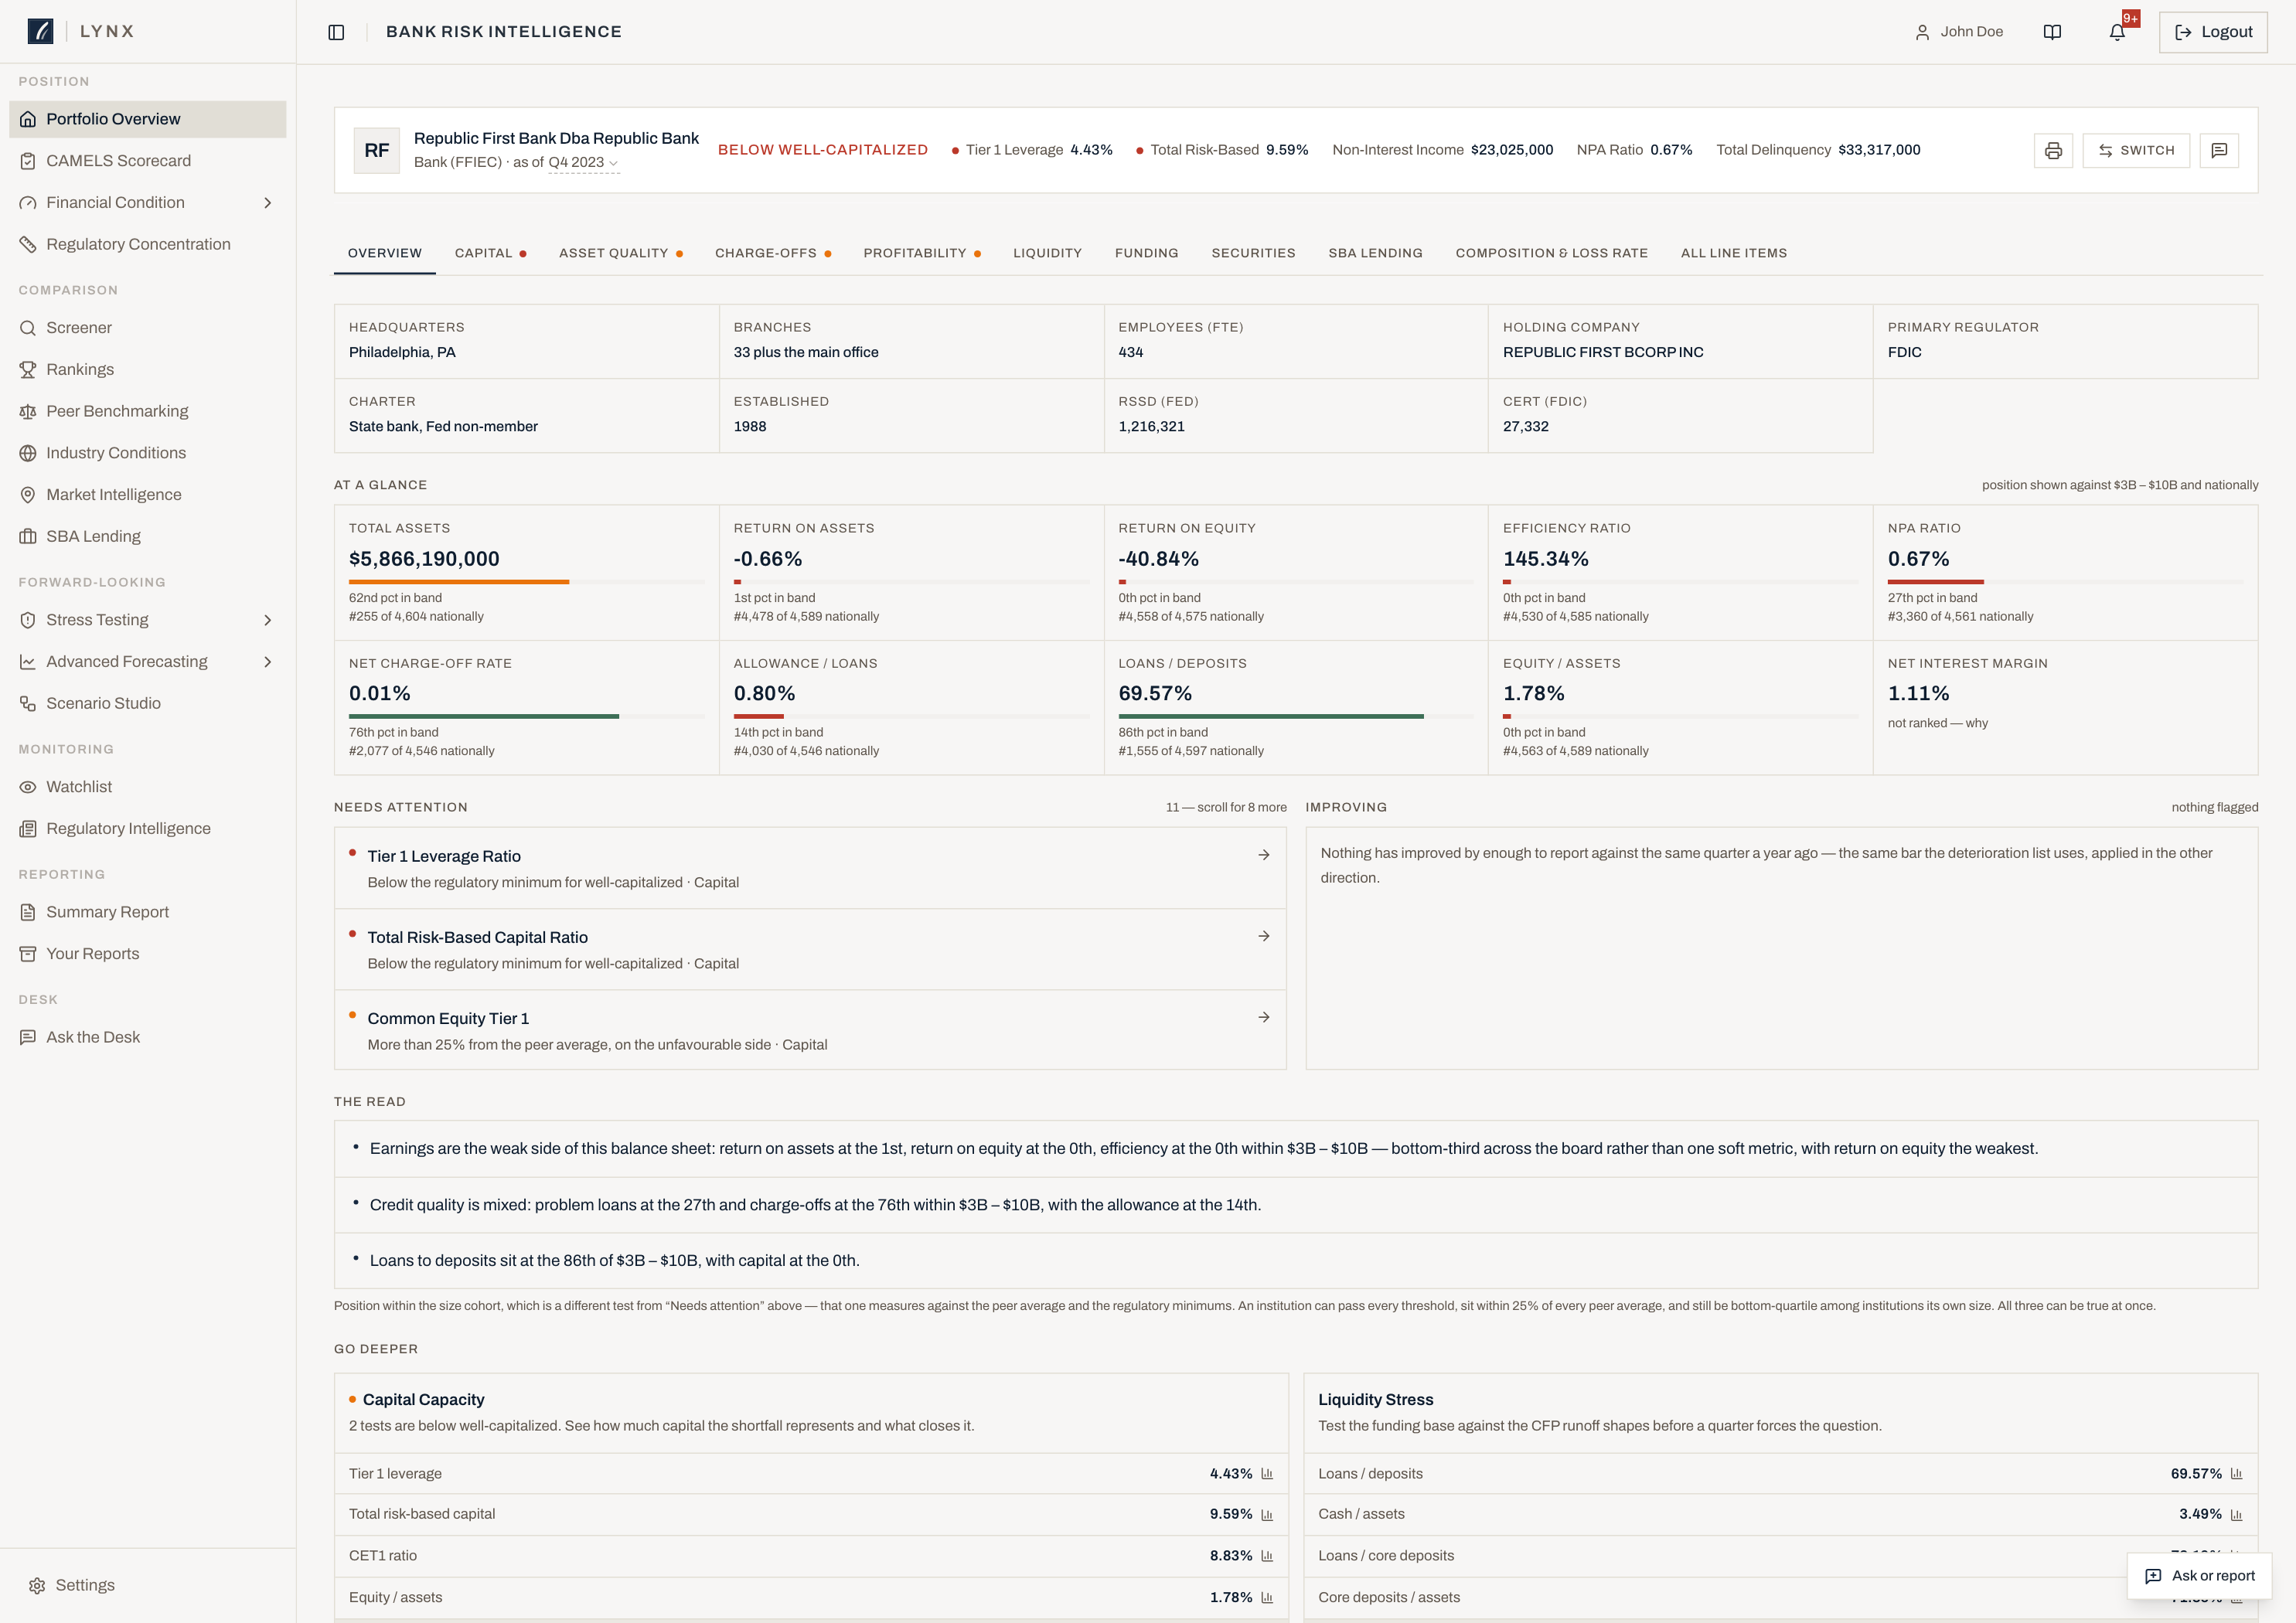This screenshot has width=2296, height=1623.
Task: Click the CAMELS Scorecard clipboard icon
Action: (x=28, y=161)
